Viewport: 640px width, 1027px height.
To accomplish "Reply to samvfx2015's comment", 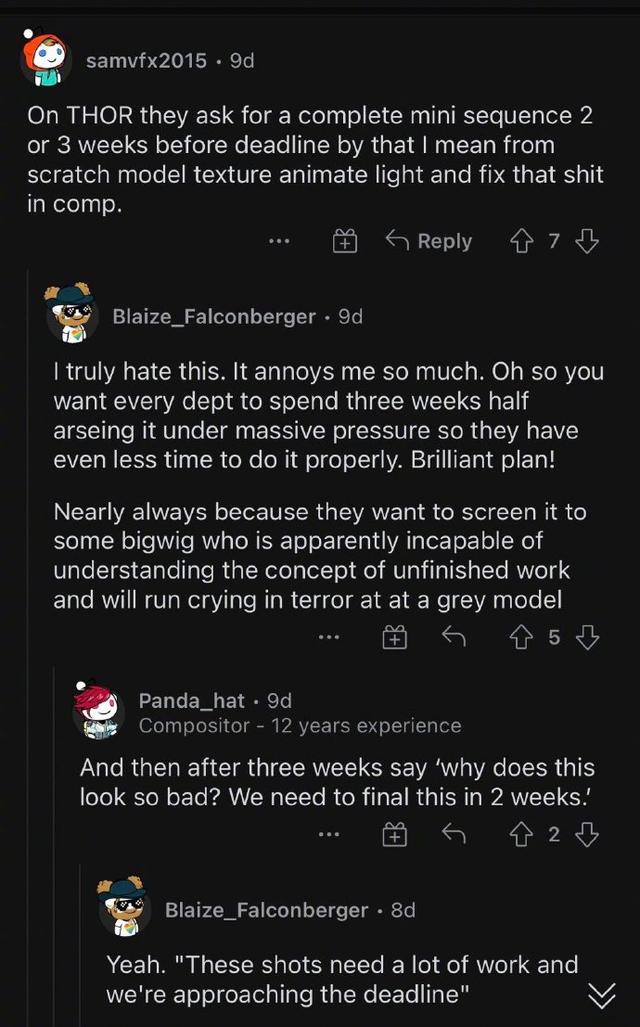I will [428, 241].
